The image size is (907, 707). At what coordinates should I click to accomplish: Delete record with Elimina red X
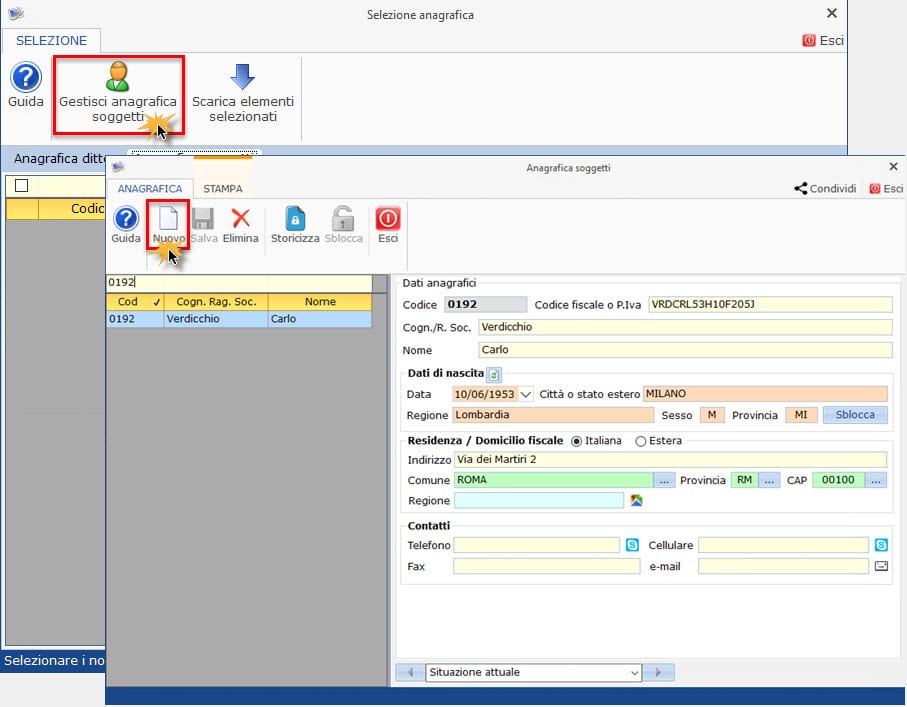pyautogui.click(x=241, y=218)
